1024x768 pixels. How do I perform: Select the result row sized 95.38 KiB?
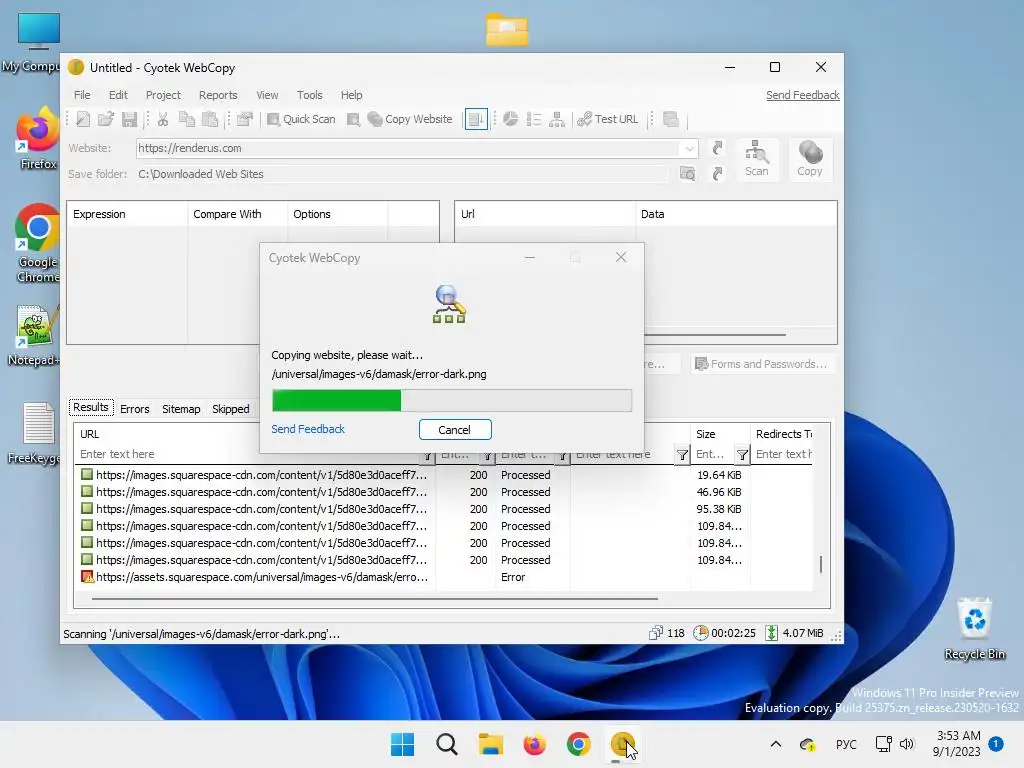click(x=444, y=509)
